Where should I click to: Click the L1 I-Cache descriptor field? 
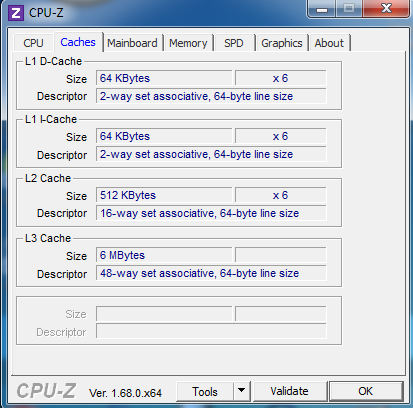211,154
